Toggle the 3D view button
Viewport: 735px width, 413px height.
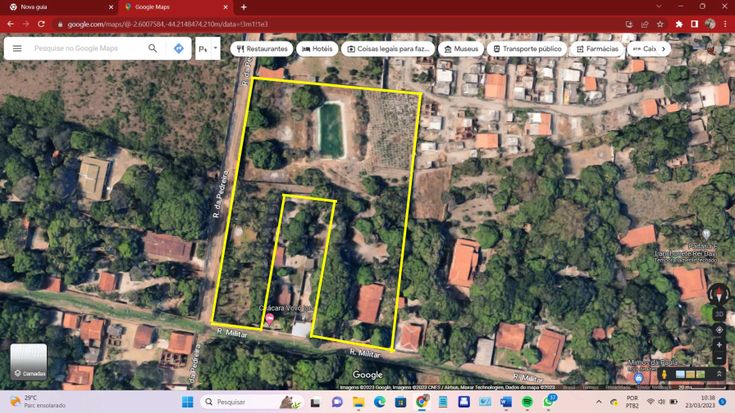(x=719, y=314)
